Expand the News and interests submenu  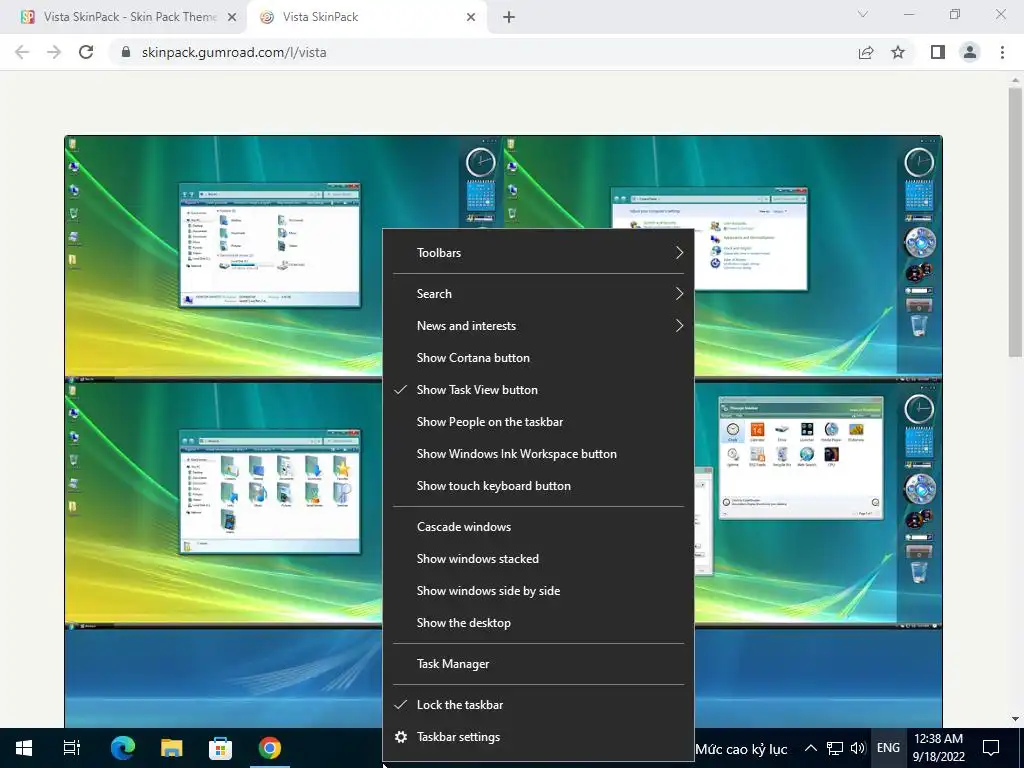pos(538,326)
